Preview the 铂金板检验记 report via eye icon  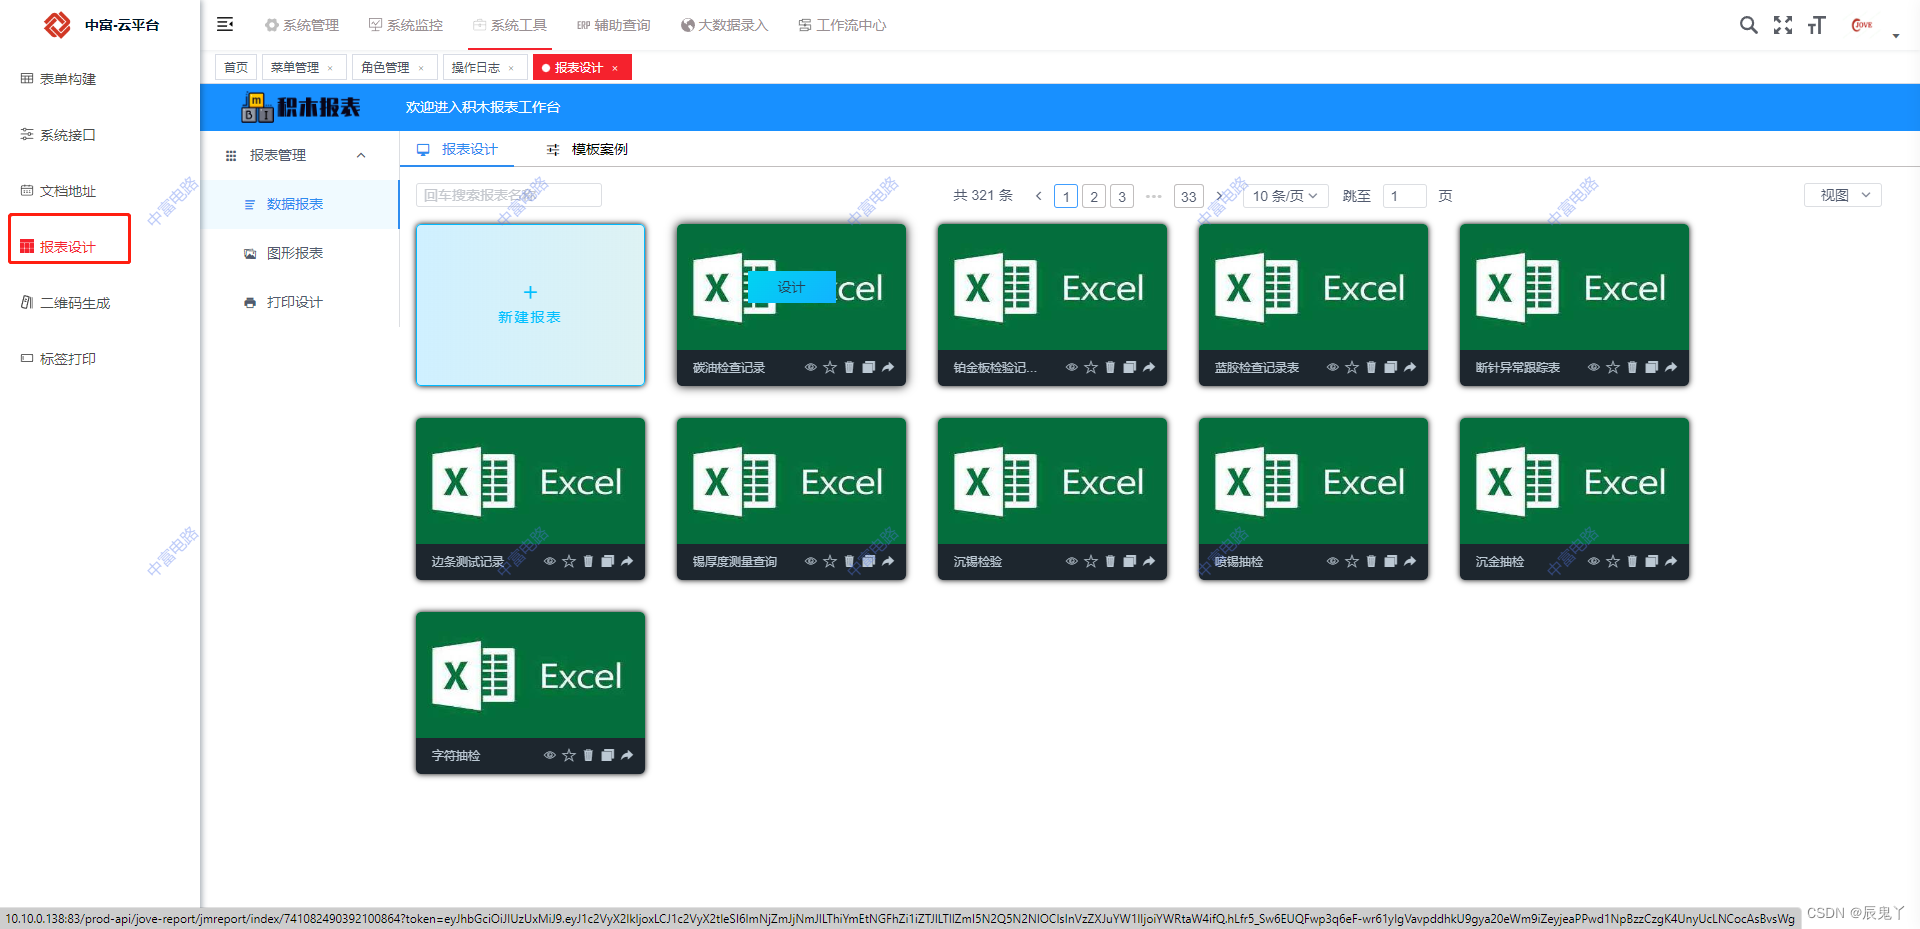coord(1071,367)
